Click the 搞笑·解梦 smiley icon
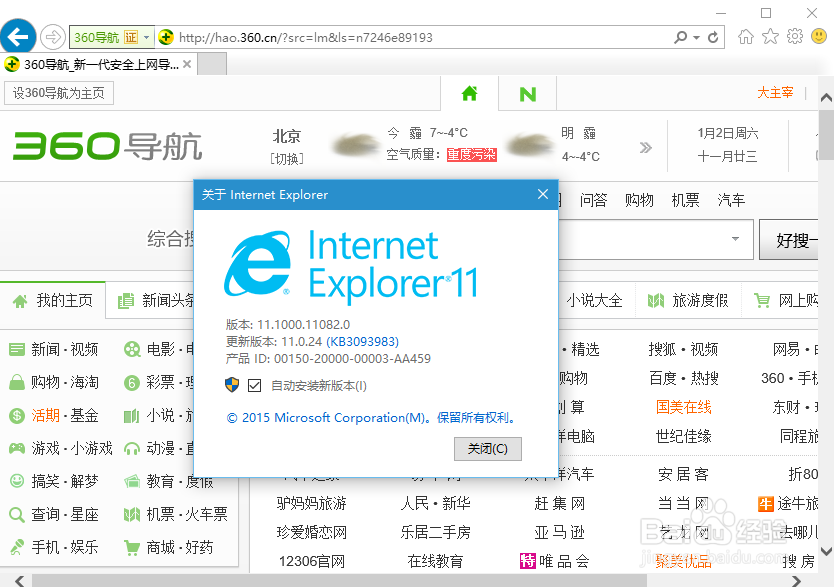This screenshot has height=587, width=834. [x=16, y=481]
